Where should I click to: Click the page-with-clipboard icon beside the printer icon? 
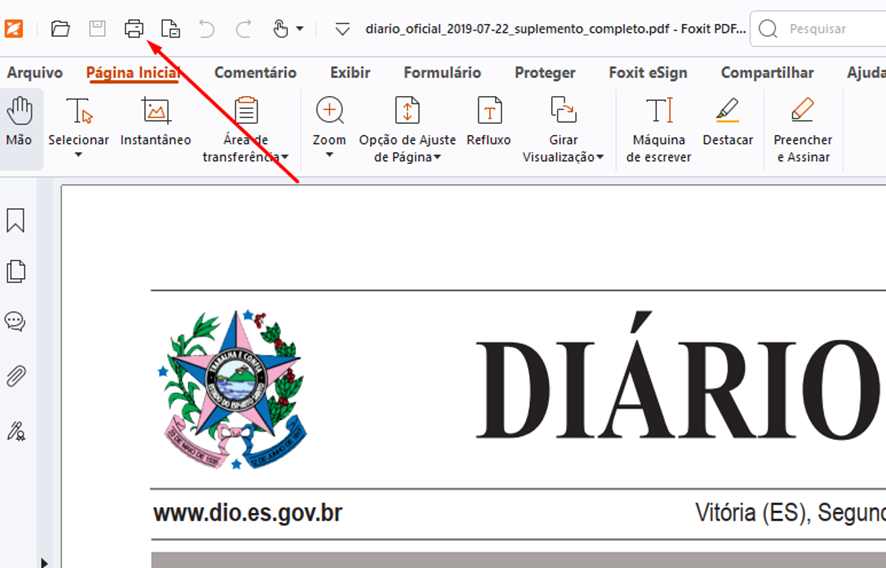click(170, 28)
